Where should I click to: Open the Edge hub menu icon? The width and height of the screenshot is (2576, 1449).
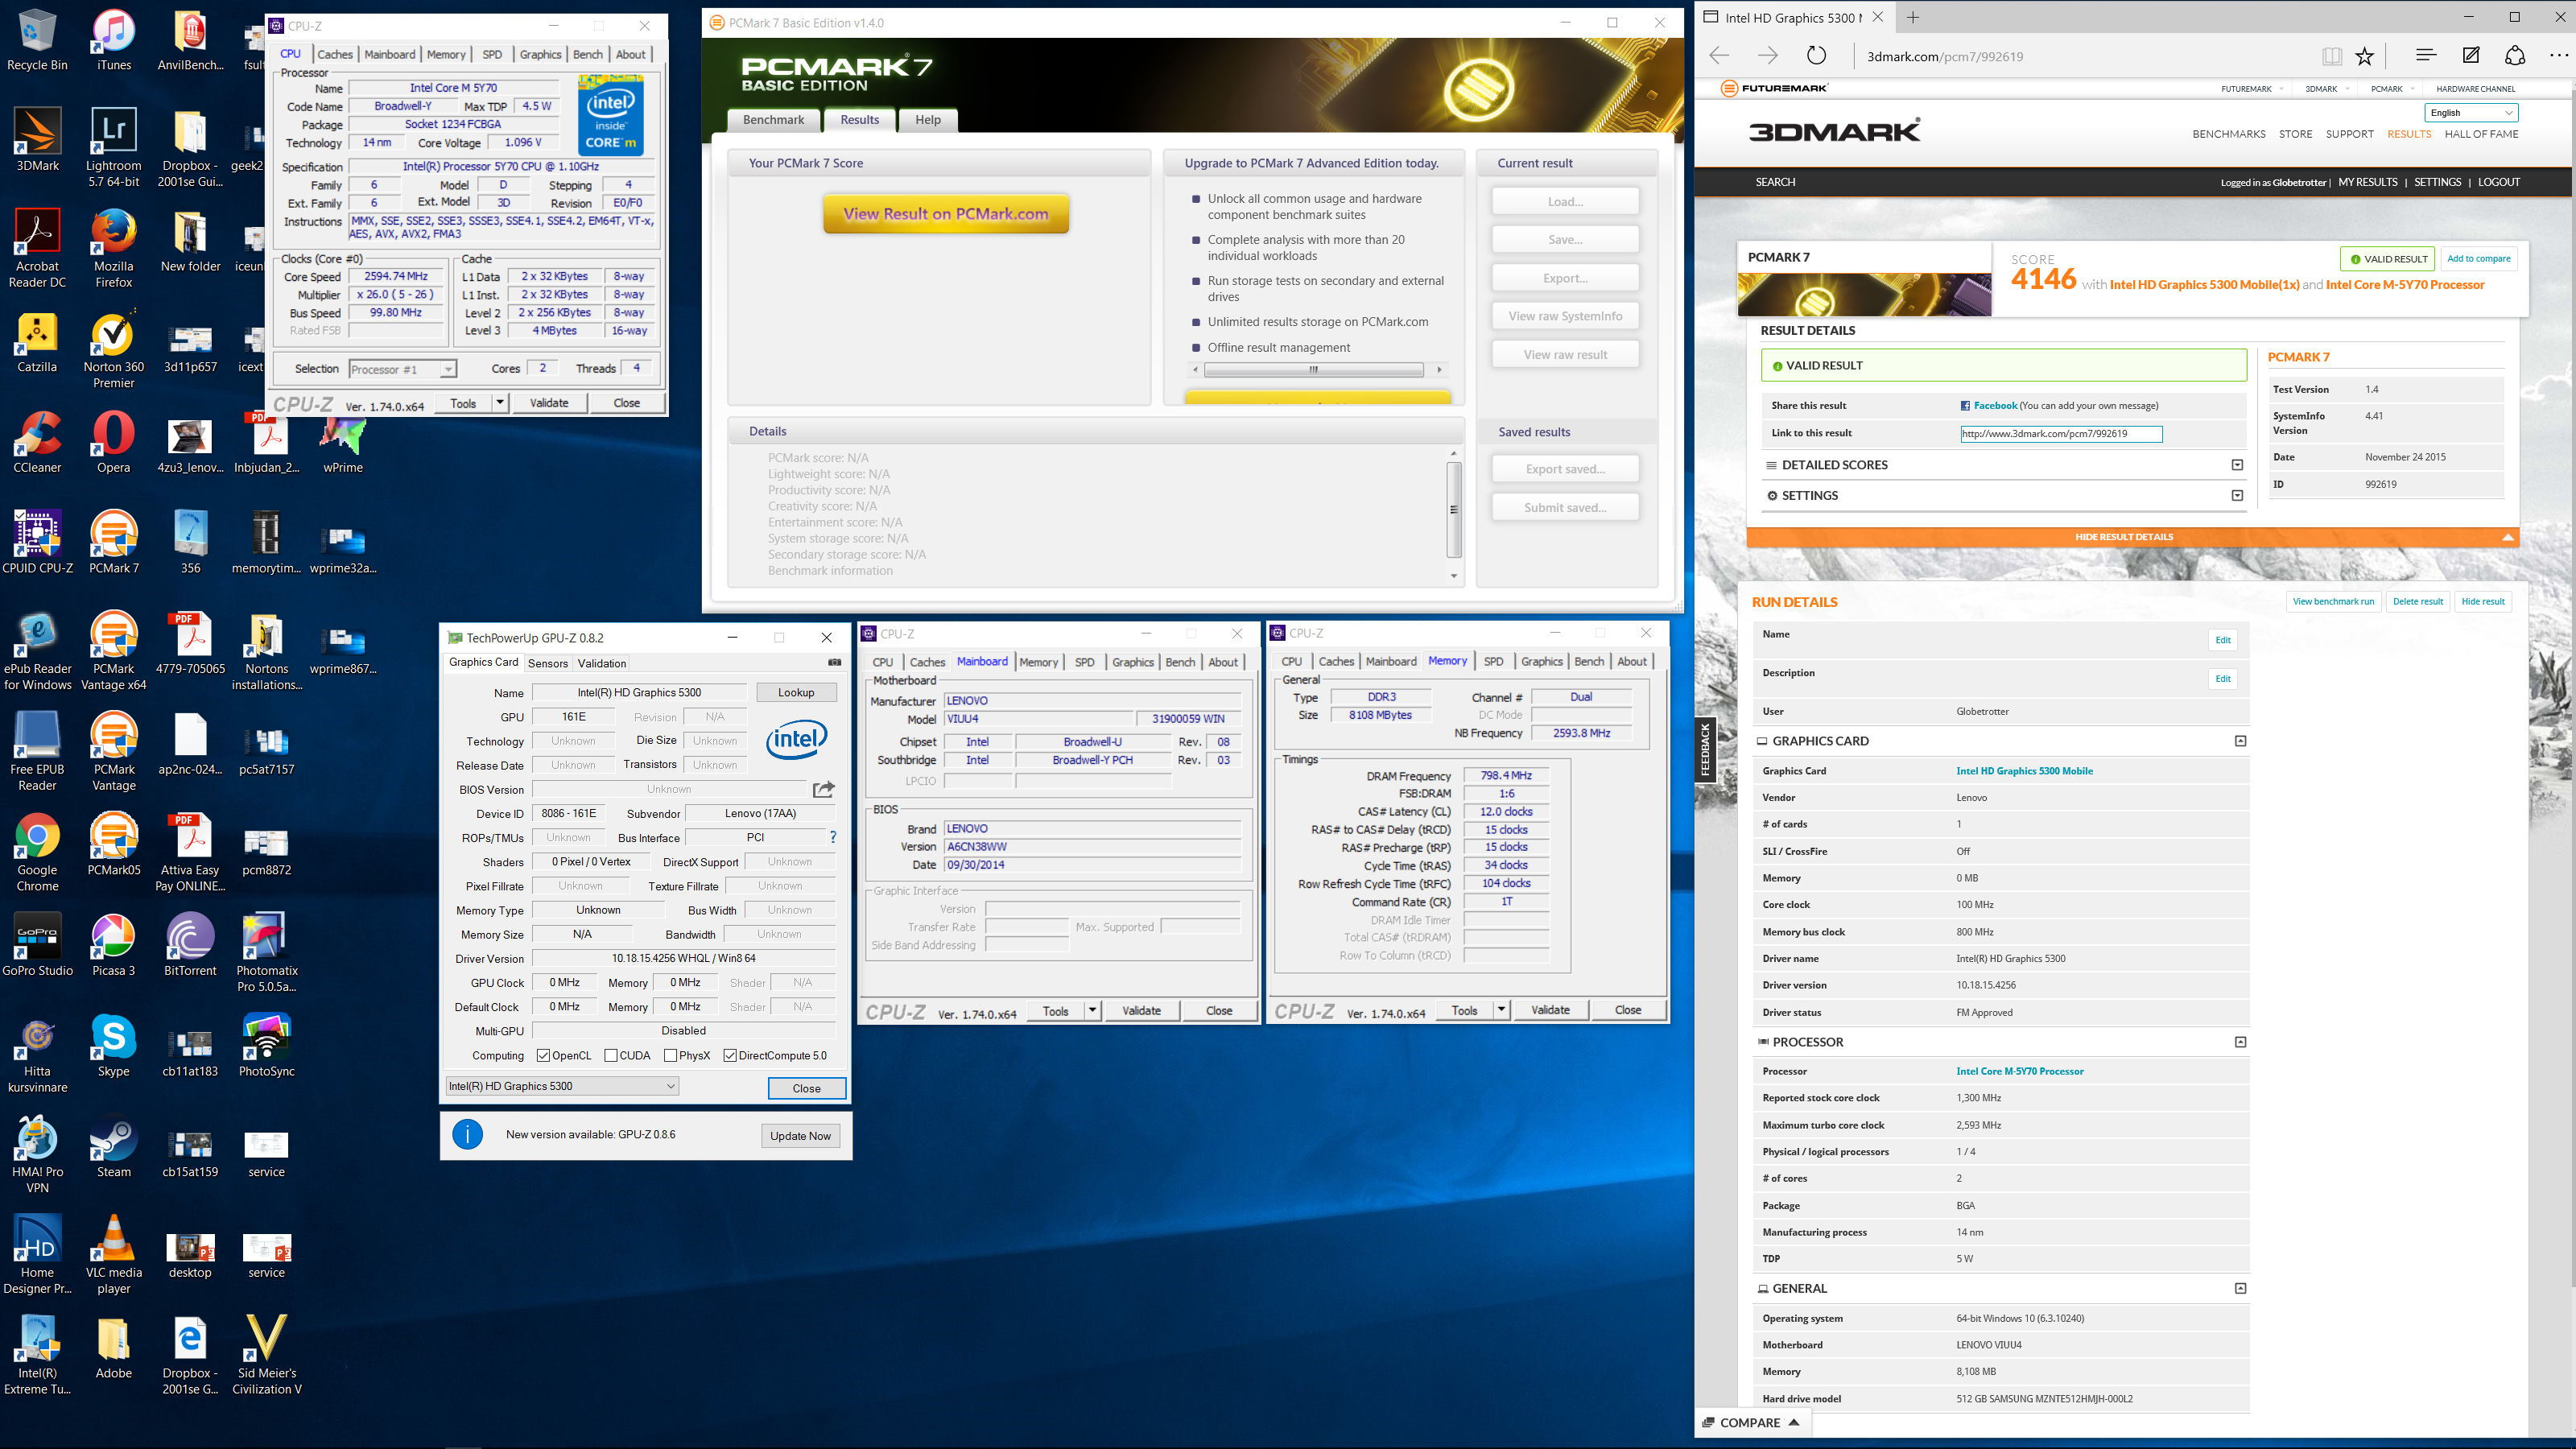[x=2425, y=56]
